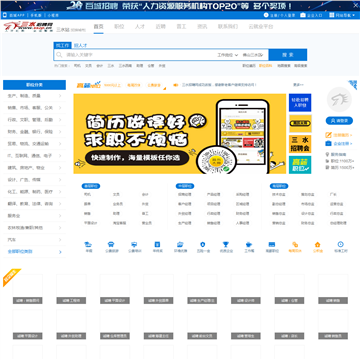Select 人事经理 under 中层职位
This screenshot has height=360, width=360.
coord(242,223)
